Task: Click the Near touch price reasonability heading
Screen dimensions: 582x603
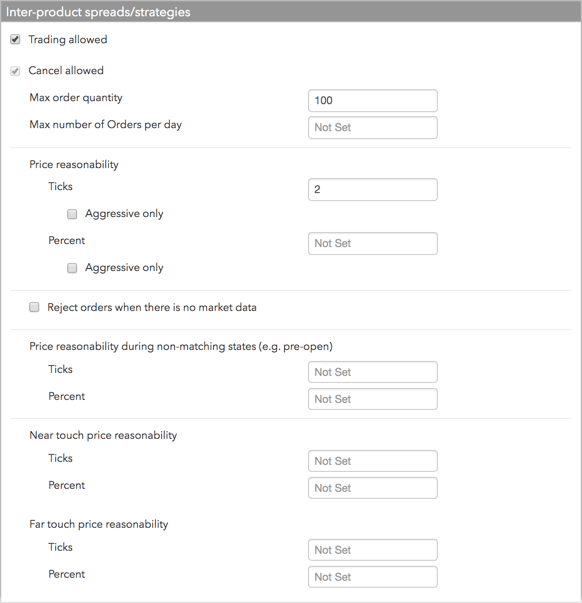Action: point(103,435)
